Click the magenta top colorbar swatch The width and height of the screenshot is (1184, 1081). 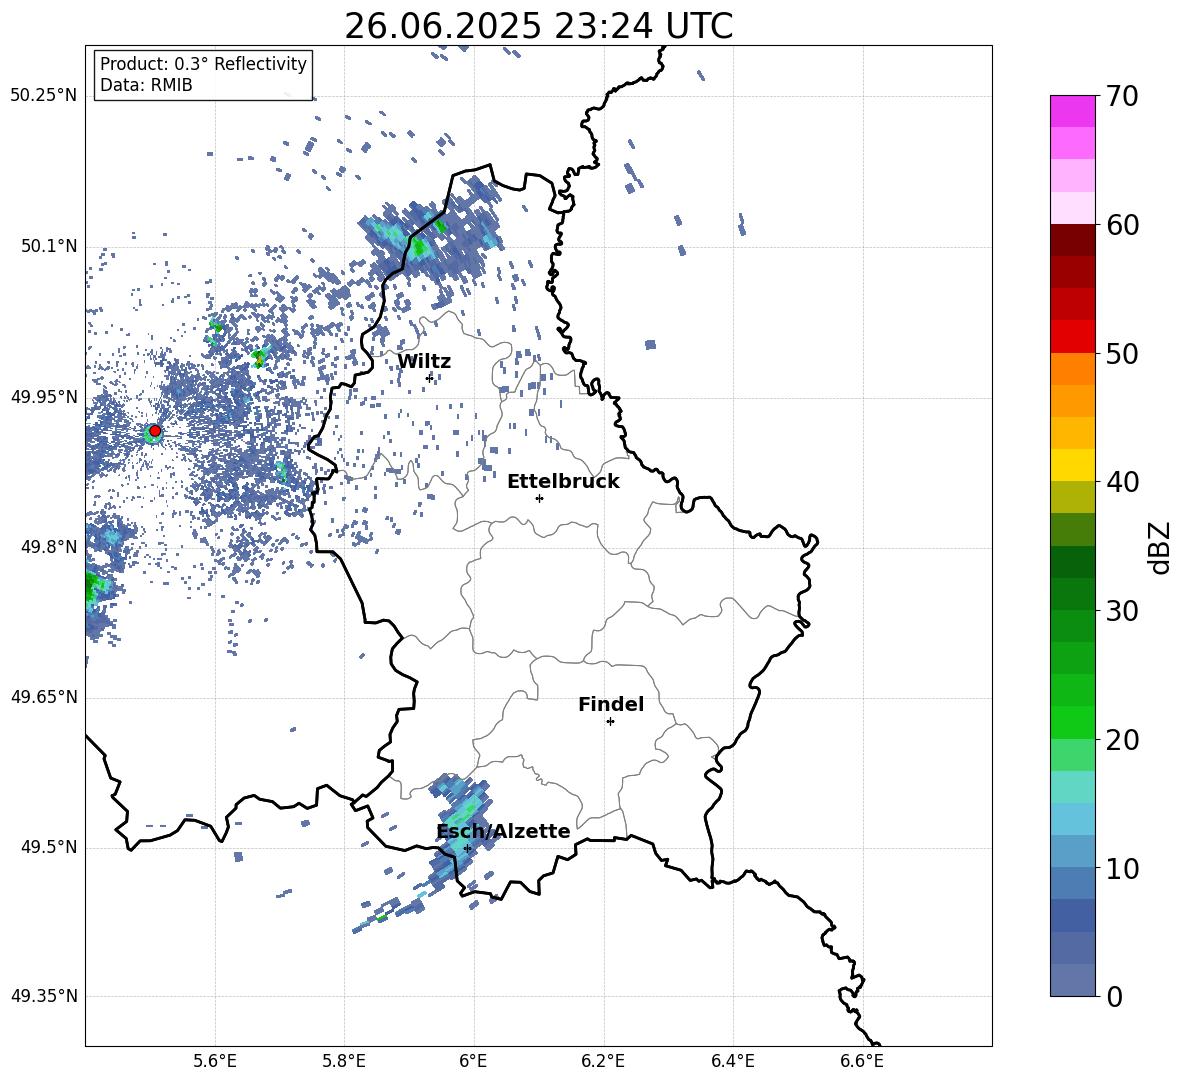point(1072,111)
